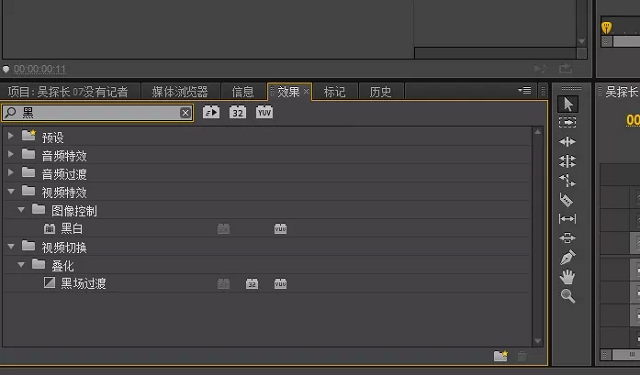Select the 图像控制 folder label
Viewport: 640px width, 375px height.
[74, 211]
